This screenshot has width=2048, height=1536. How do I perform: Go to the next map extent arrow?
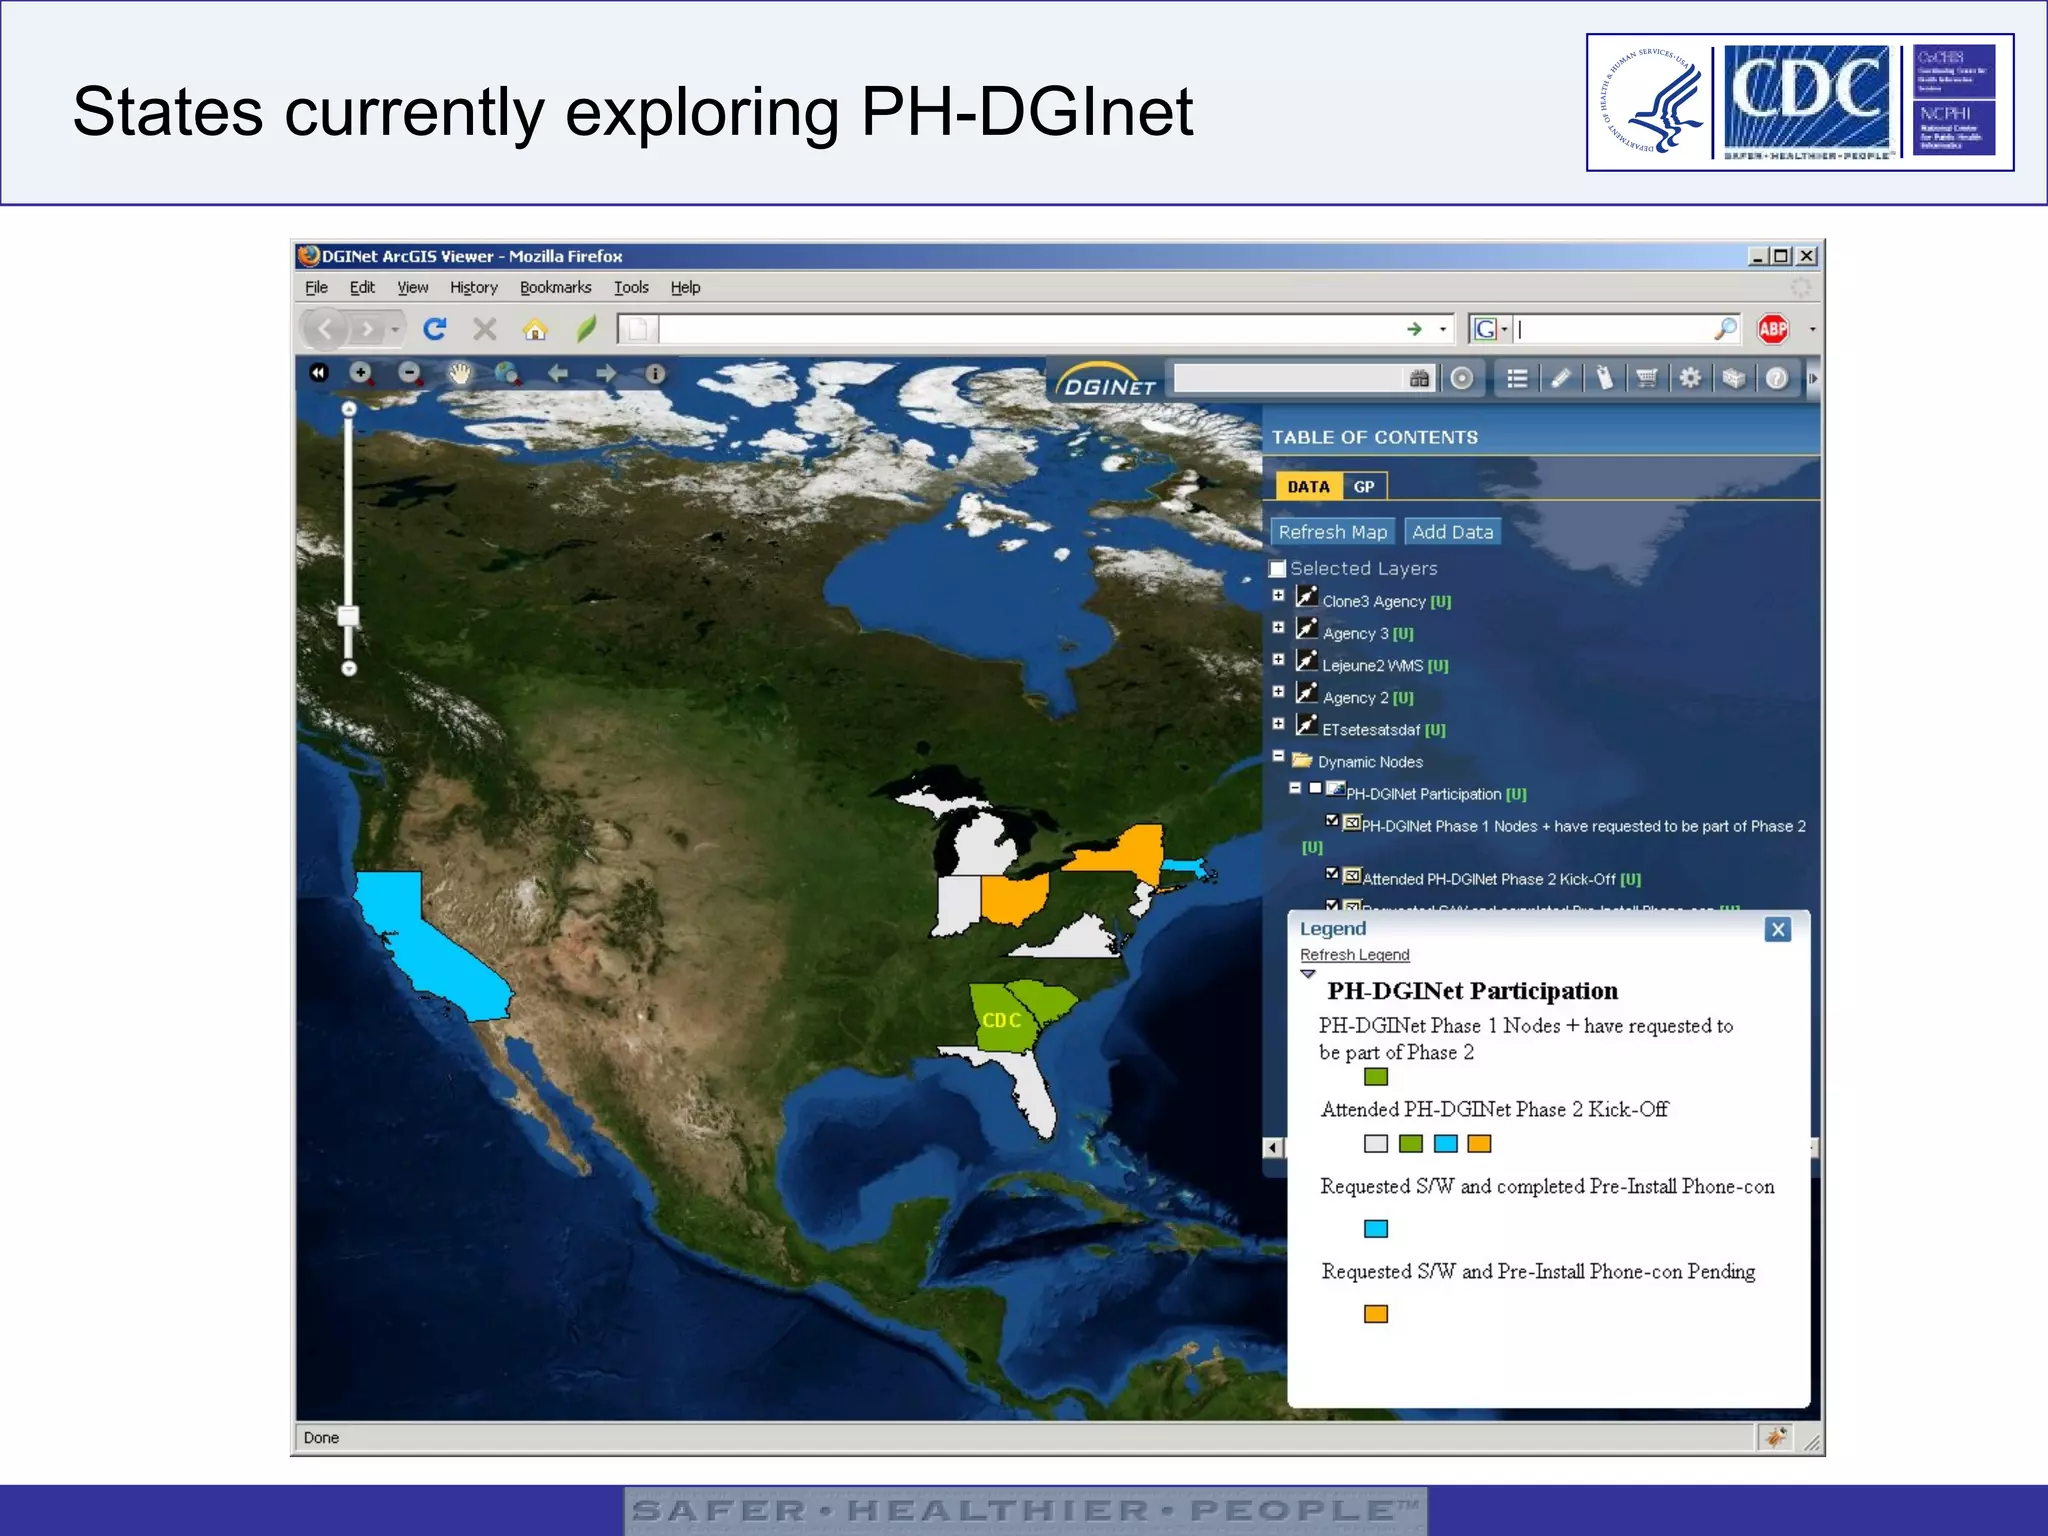(606, 374)
